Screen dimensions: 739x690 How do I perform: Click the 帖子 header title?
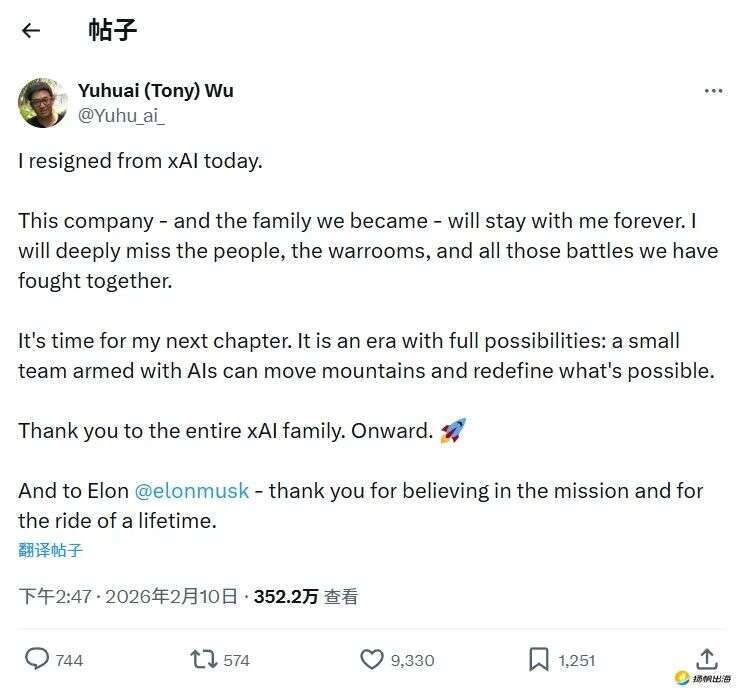point(112,30)
